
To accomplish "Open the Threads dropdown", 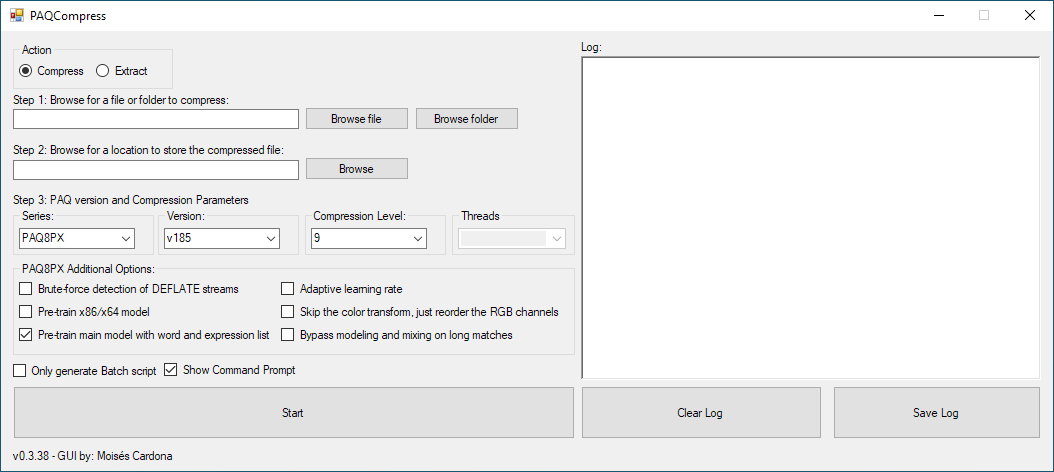I will coord(512,238).
